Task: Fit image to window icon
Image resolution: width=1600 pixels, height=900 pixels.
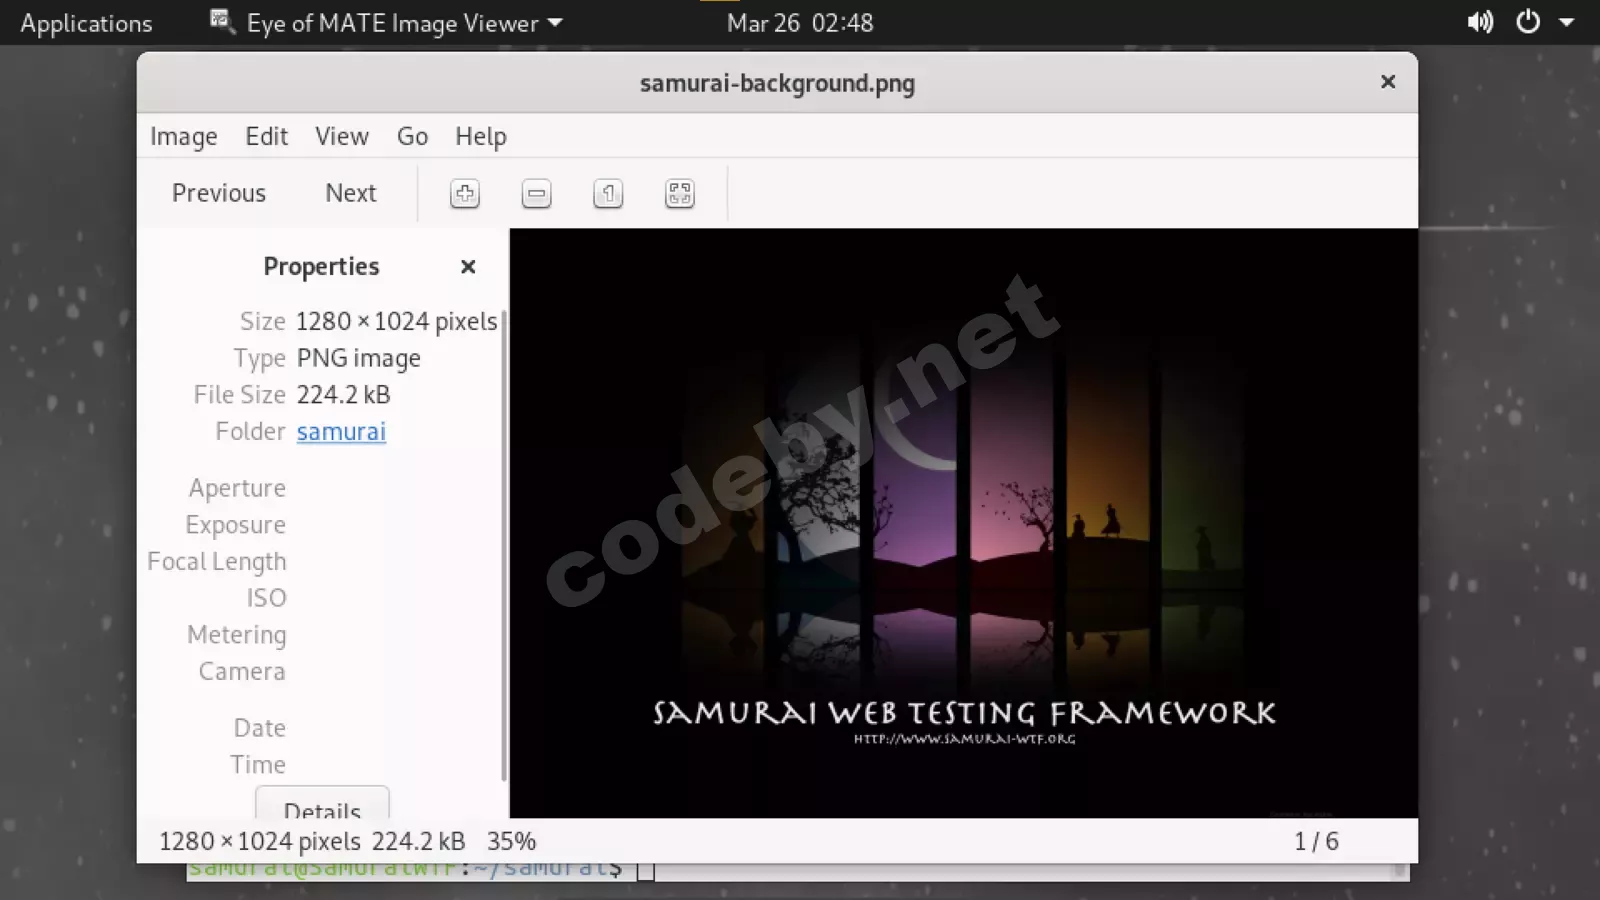Action: tap(680, 193)
